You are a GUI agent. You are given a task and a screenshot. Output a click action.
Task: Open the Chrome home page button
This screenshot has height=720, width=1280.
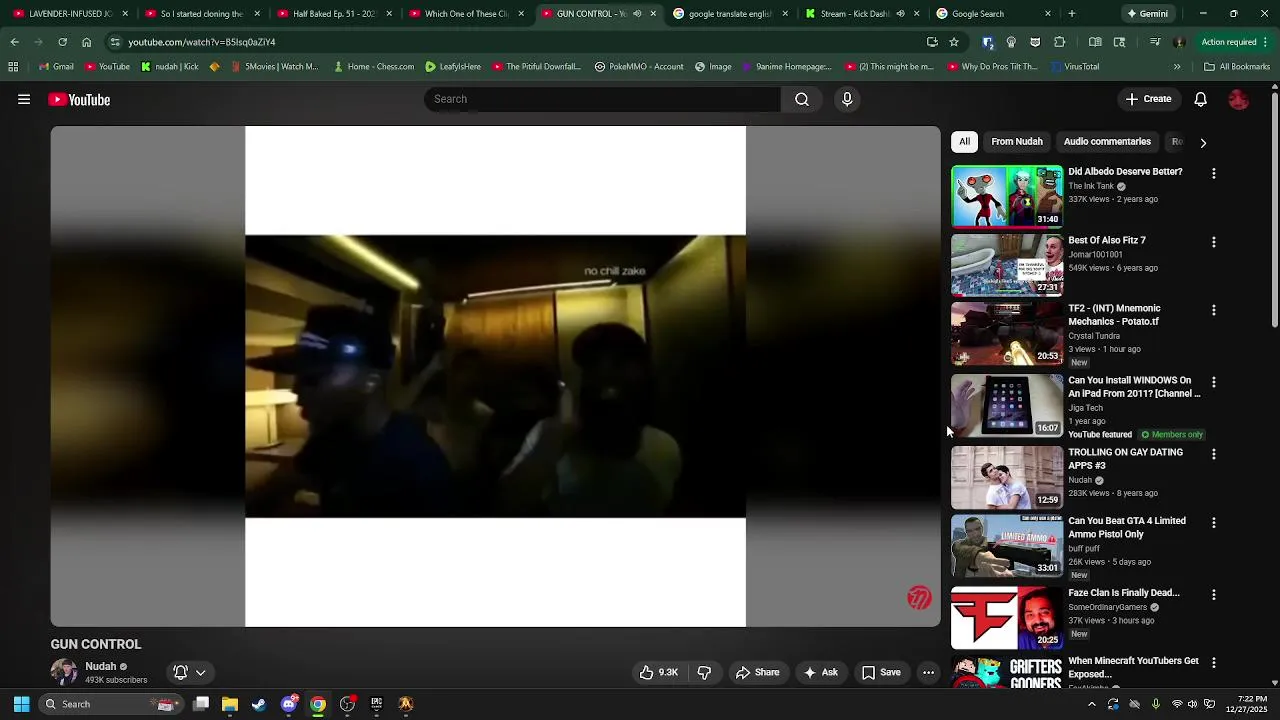[86, 42]
